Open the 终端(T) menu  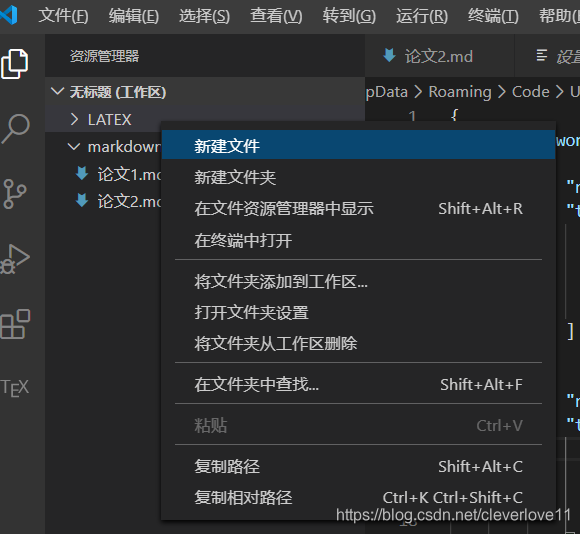493,16
